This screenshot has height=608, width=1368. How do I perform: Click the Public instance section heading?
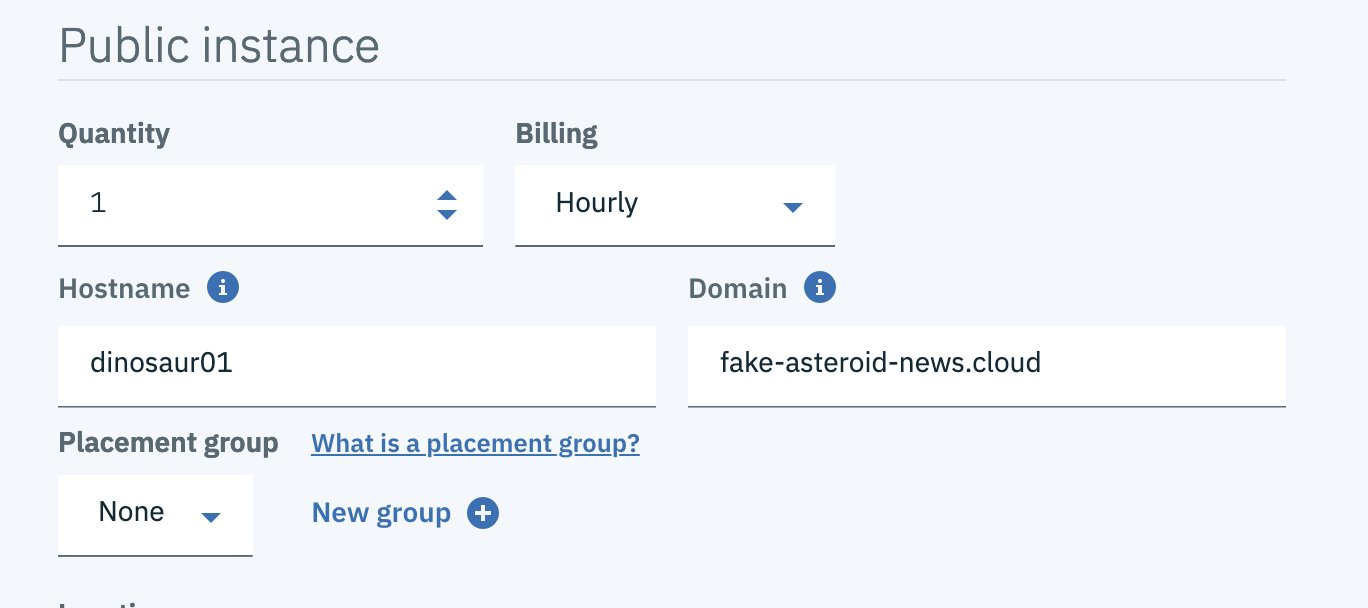(x=219, y=45)
